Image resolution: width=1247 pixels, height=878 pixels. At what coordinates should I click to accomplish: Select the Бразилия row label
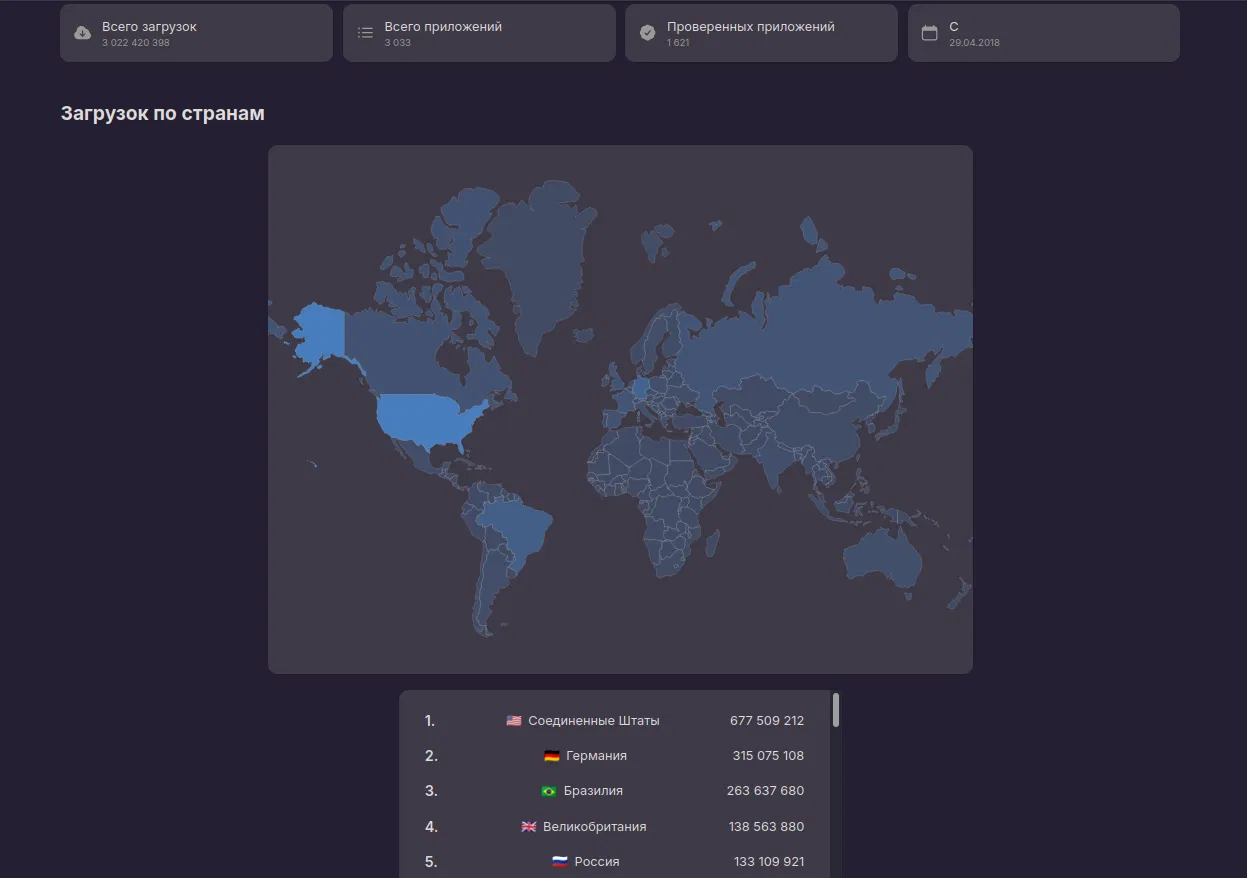pos(593,791)
